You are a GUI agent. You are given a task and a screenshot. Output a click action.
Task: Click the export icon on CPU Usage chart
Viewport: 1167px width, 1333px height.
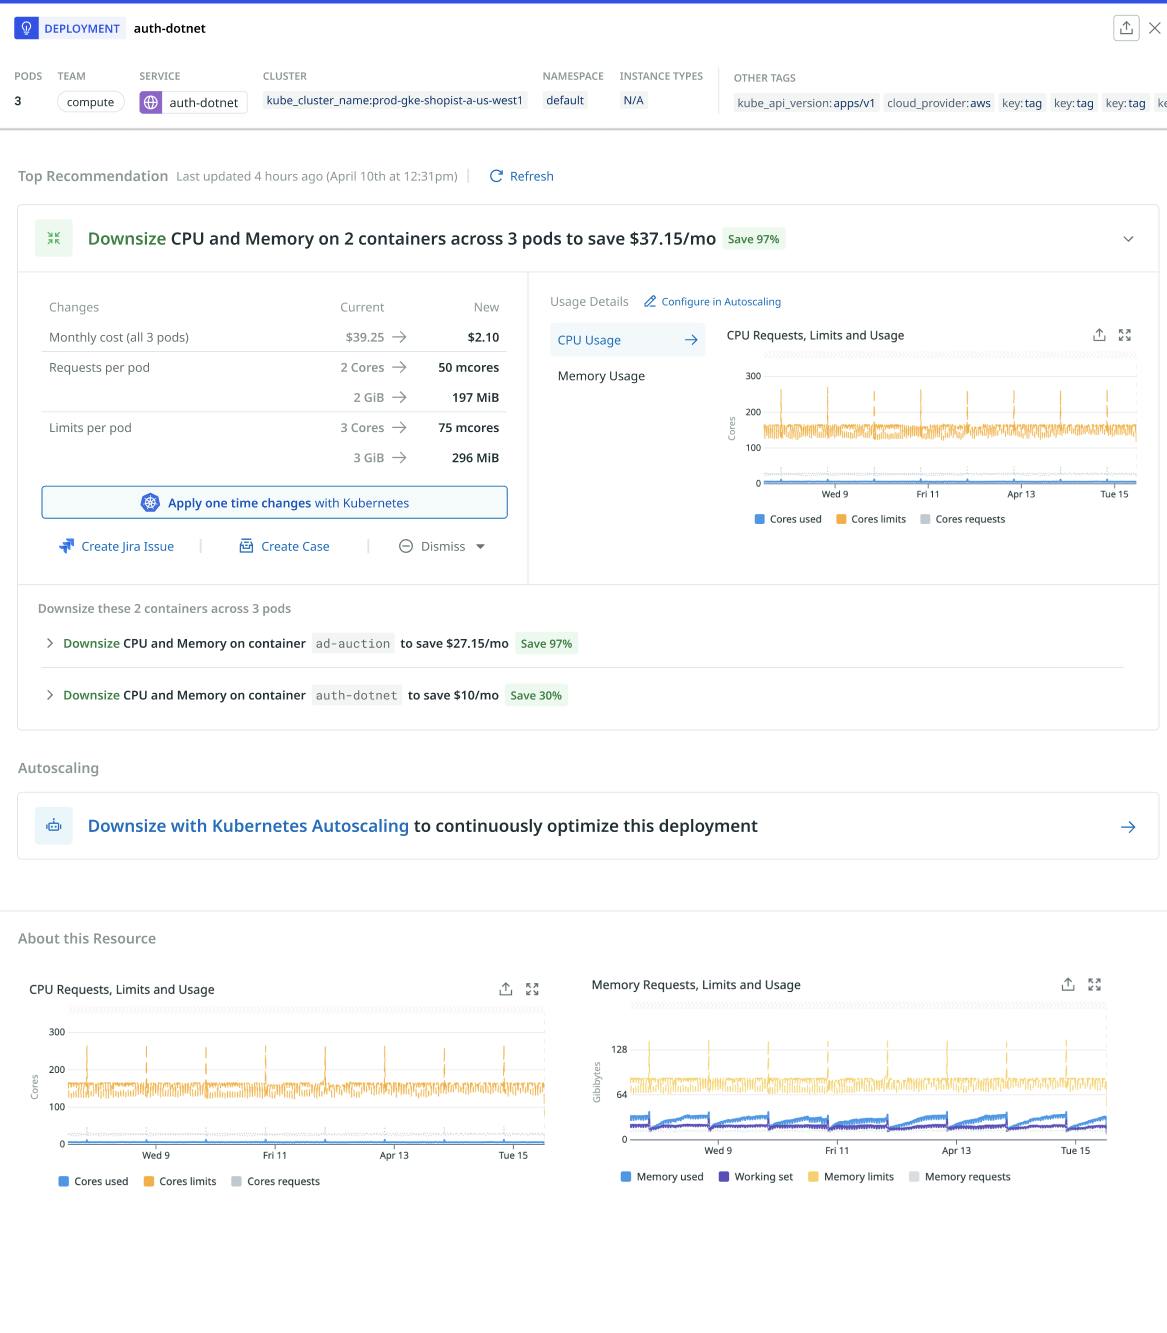click(x=1099, y=335)
